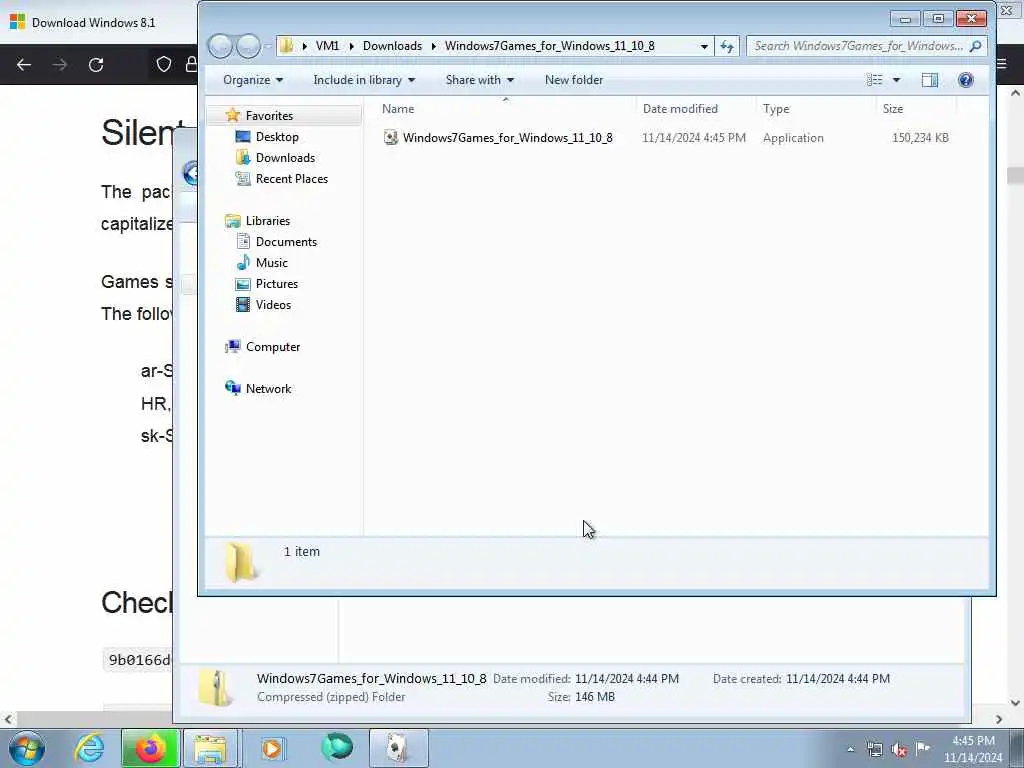Open Pictures library in navigation pane
The height and width of the screenshot is (768, 1024).
pyautogui.click(x=277, y=283)
